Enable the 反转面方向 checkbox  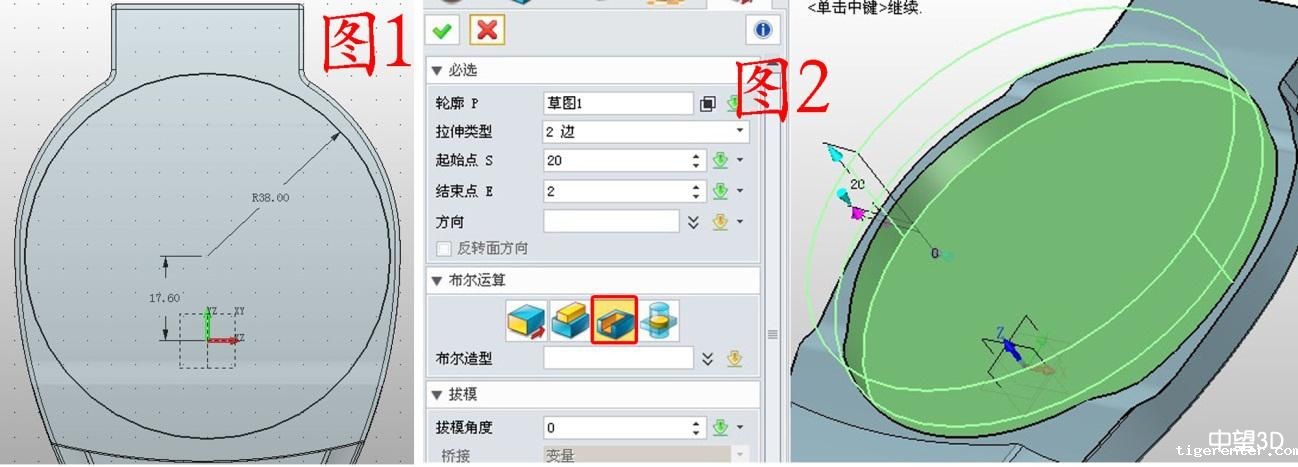(x=444, y=248)
